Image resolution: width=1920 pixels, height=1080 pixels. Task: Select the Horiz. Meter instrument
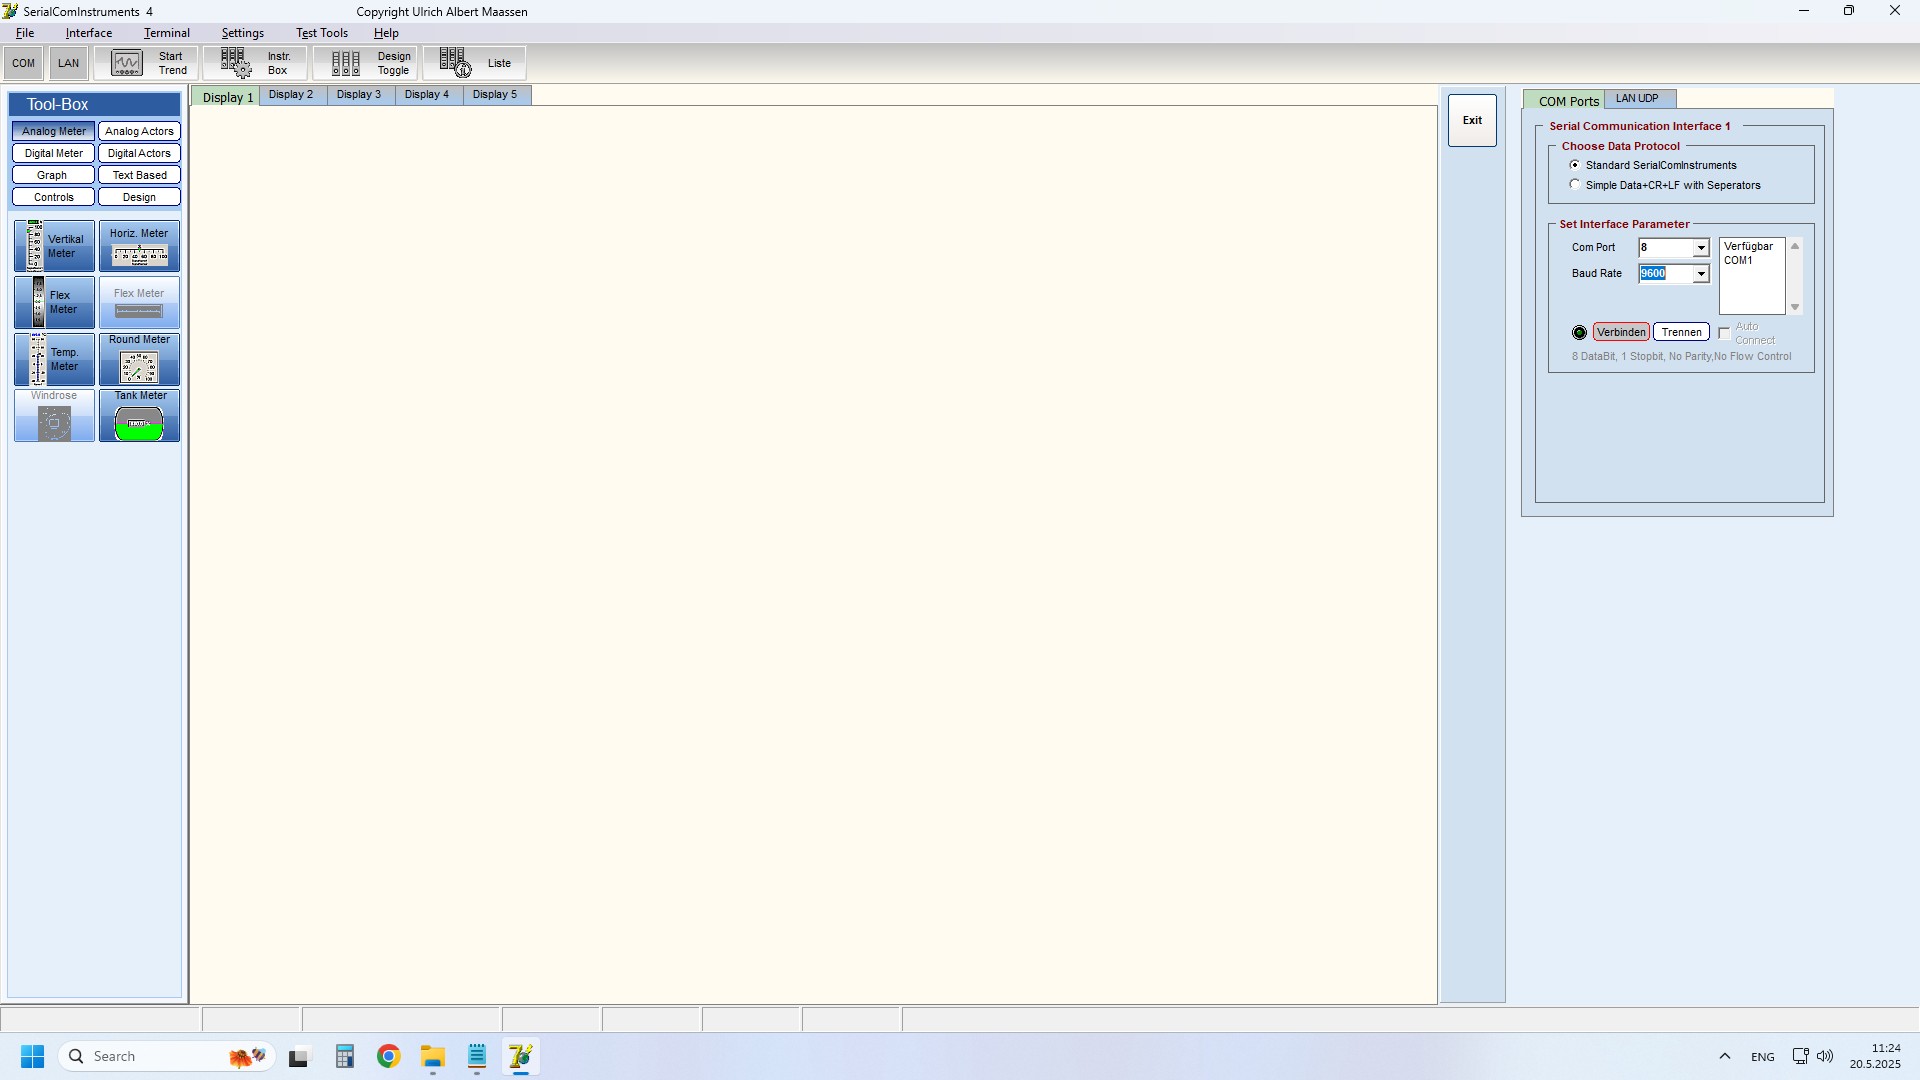[x=139, y=246]
